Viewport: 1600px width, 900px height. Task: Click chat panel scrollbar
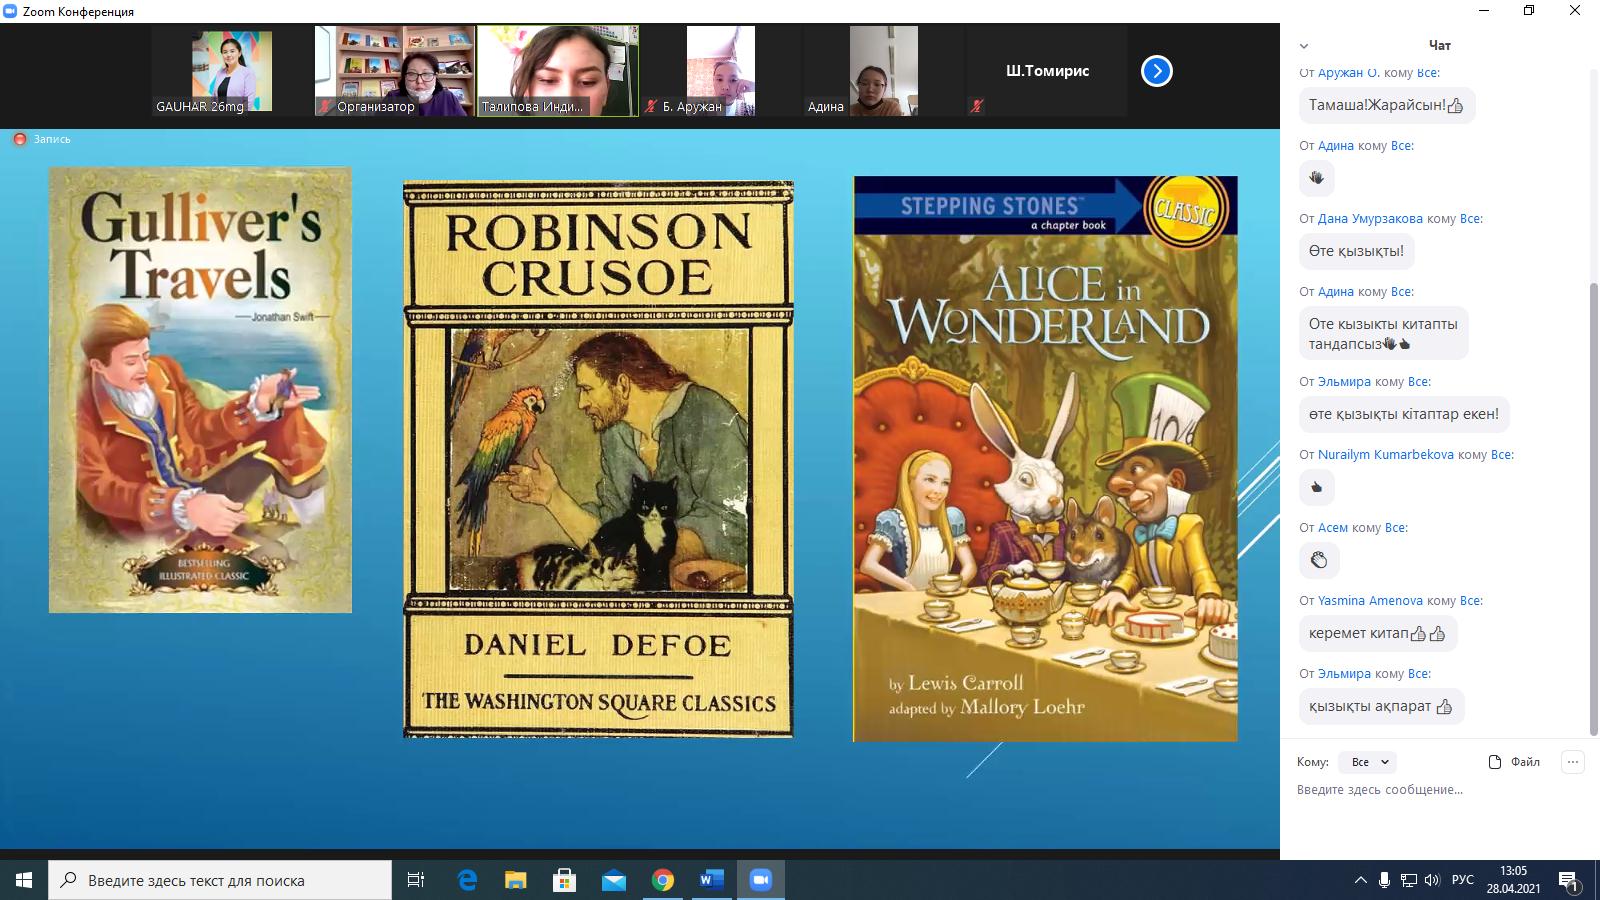click(1594, 510)
